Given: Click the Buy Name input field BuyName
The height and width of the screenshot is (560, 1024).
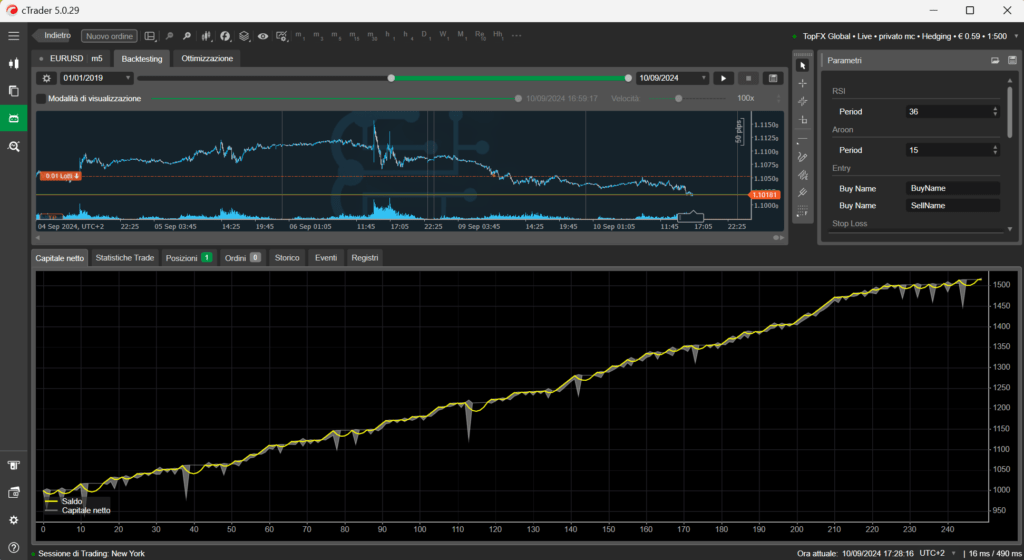Looking at the screenshot, I should click(952, 189).
